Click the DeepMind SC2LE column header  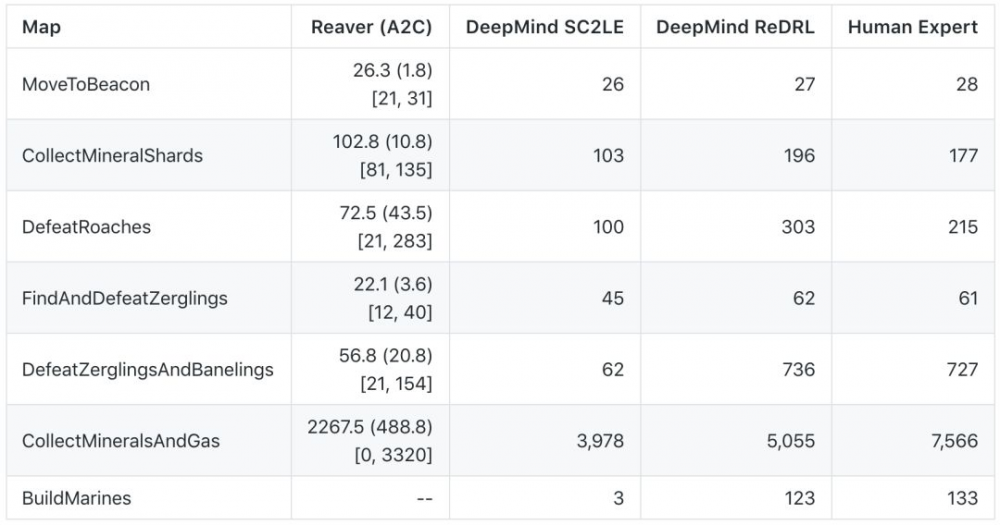click(544, 27)
